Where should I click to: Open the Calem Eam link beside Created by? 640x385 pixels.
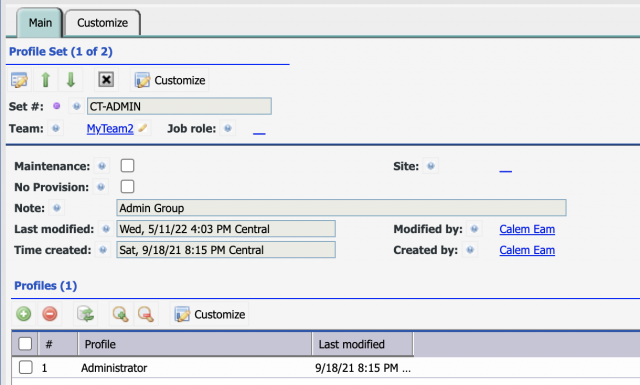pyautogui.click(x=527, y=250)
